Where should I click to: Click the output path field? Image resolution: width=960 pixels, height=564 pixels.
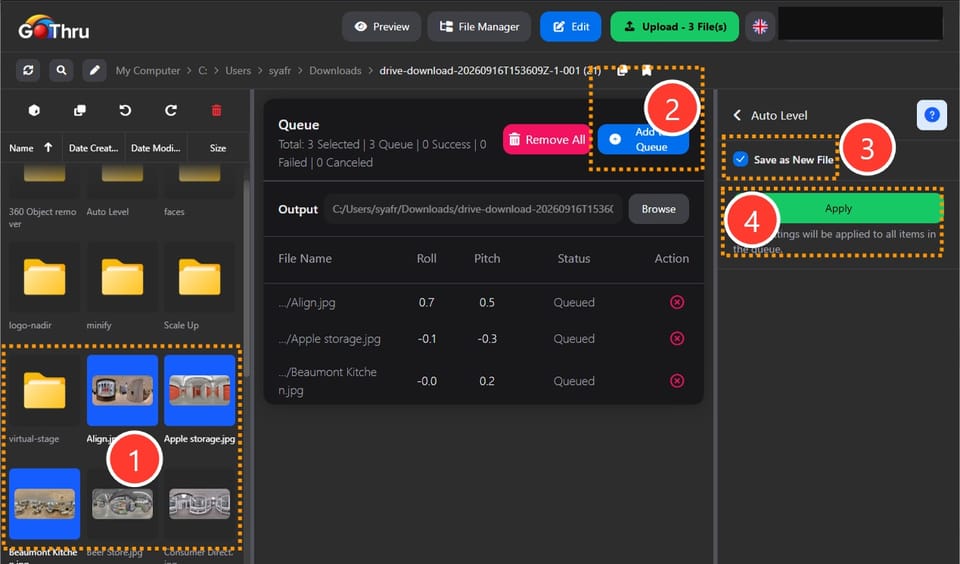pyautogui.click(x=473, y=209)
